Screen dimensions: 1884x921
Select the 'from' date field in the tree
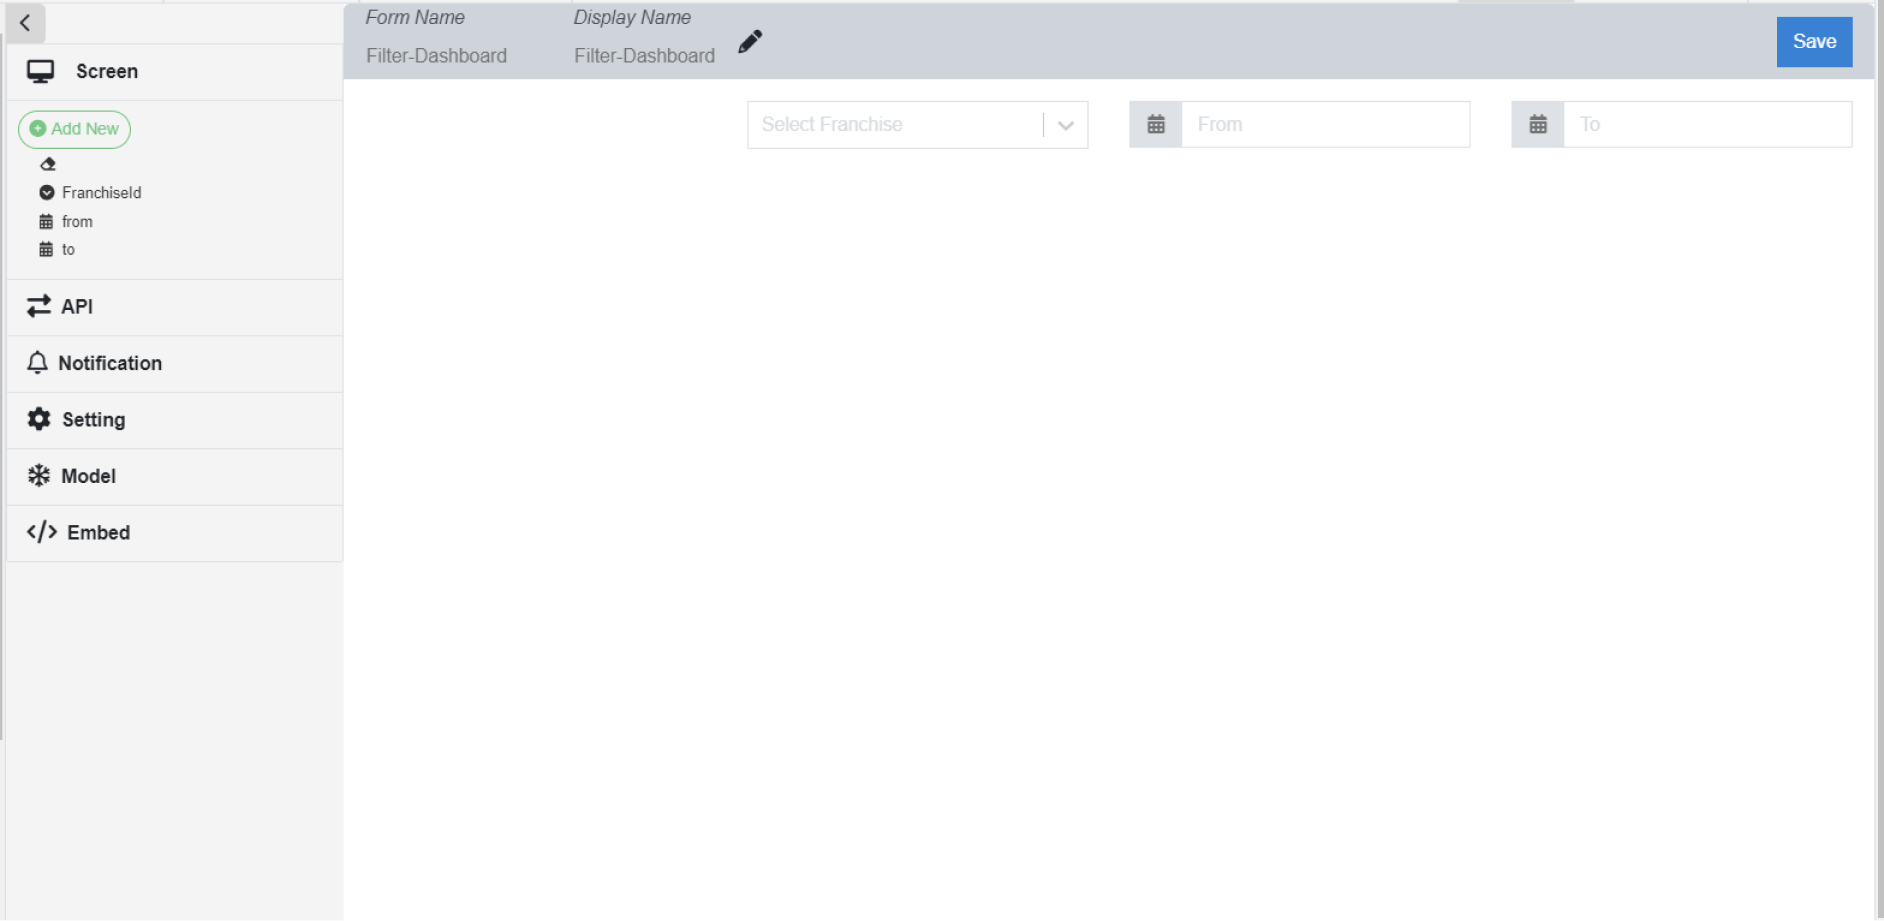(77, 222)
